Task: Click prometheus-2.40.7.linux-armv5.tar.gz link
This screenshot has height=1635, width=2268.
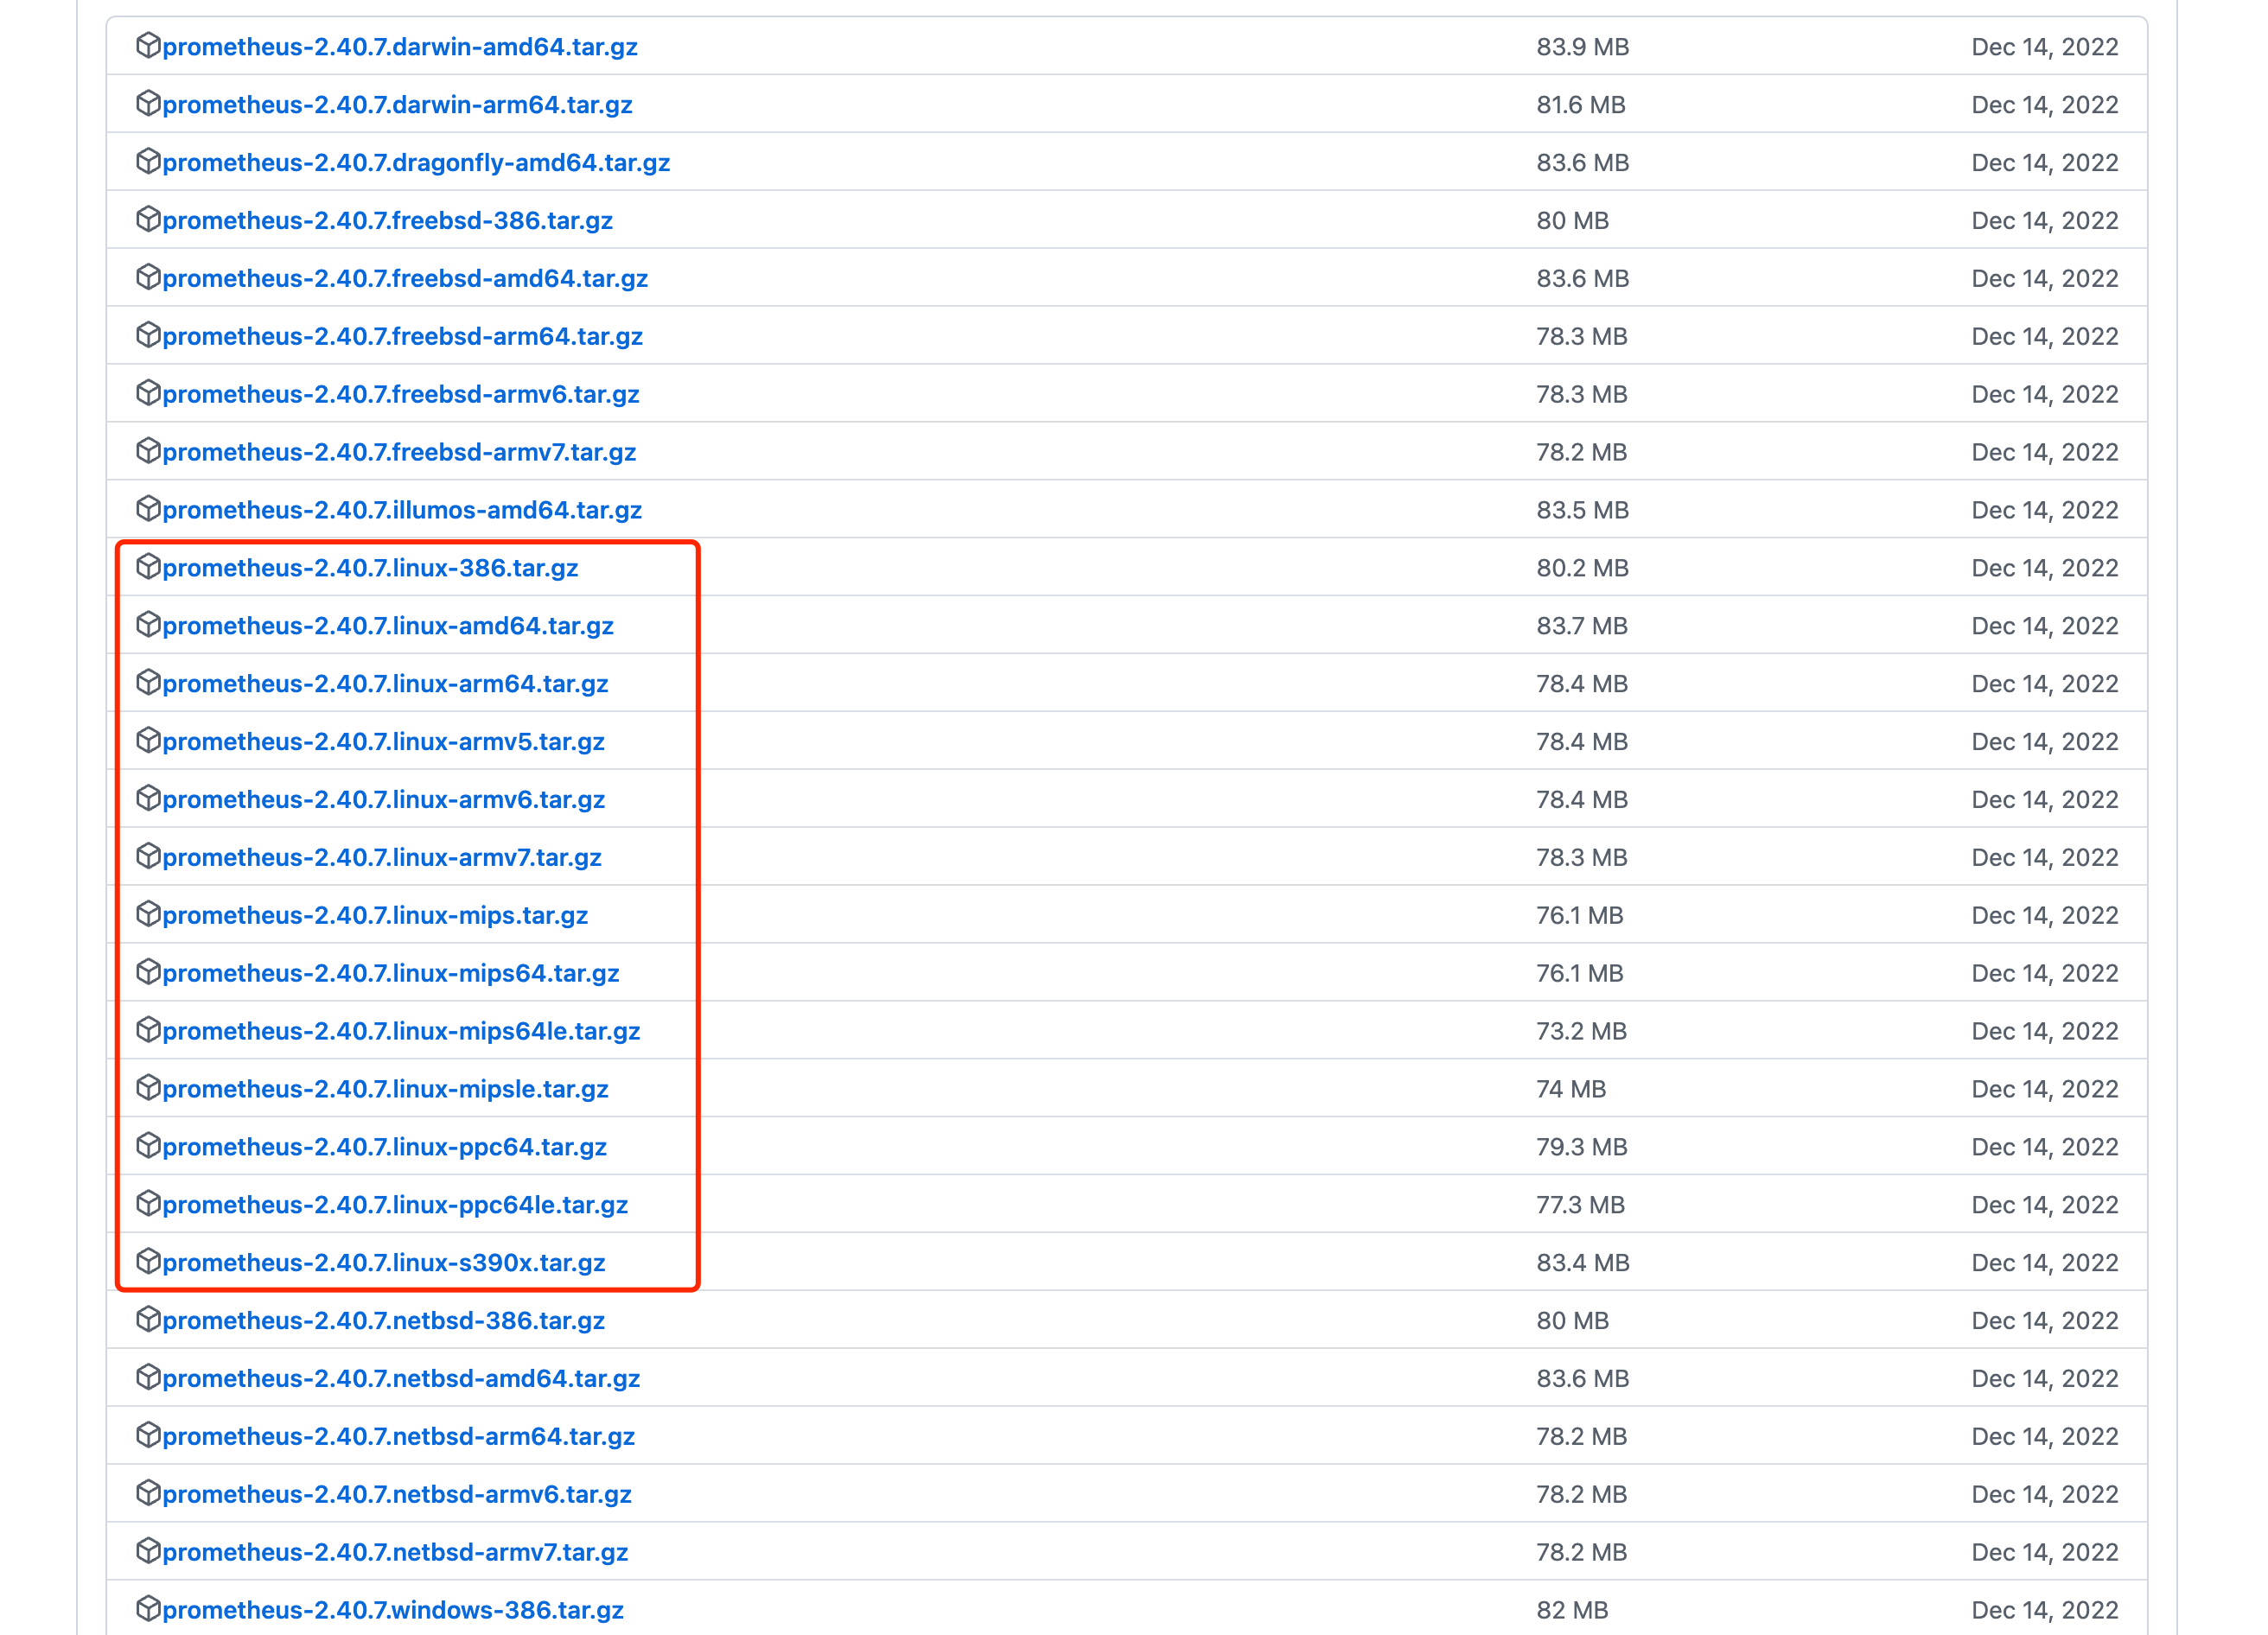Action: [383, 742]
